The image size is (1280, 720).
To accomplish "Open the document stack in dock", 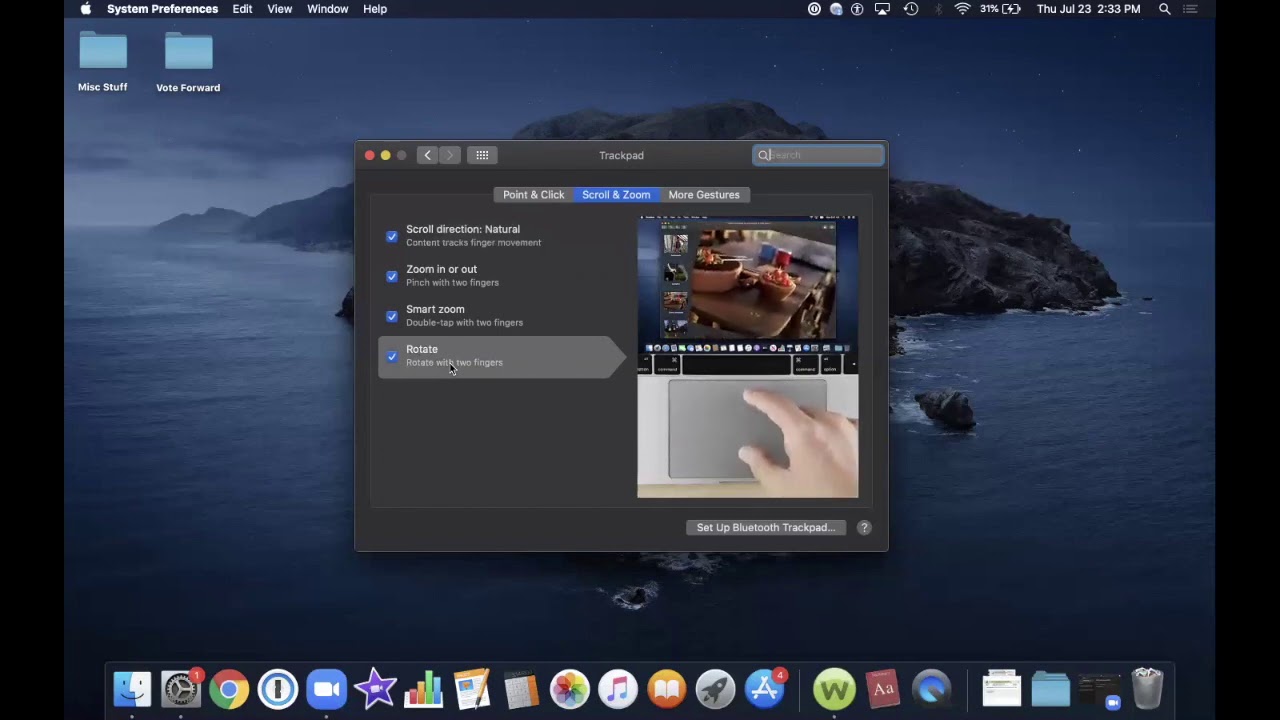I will pos(1001,689).
